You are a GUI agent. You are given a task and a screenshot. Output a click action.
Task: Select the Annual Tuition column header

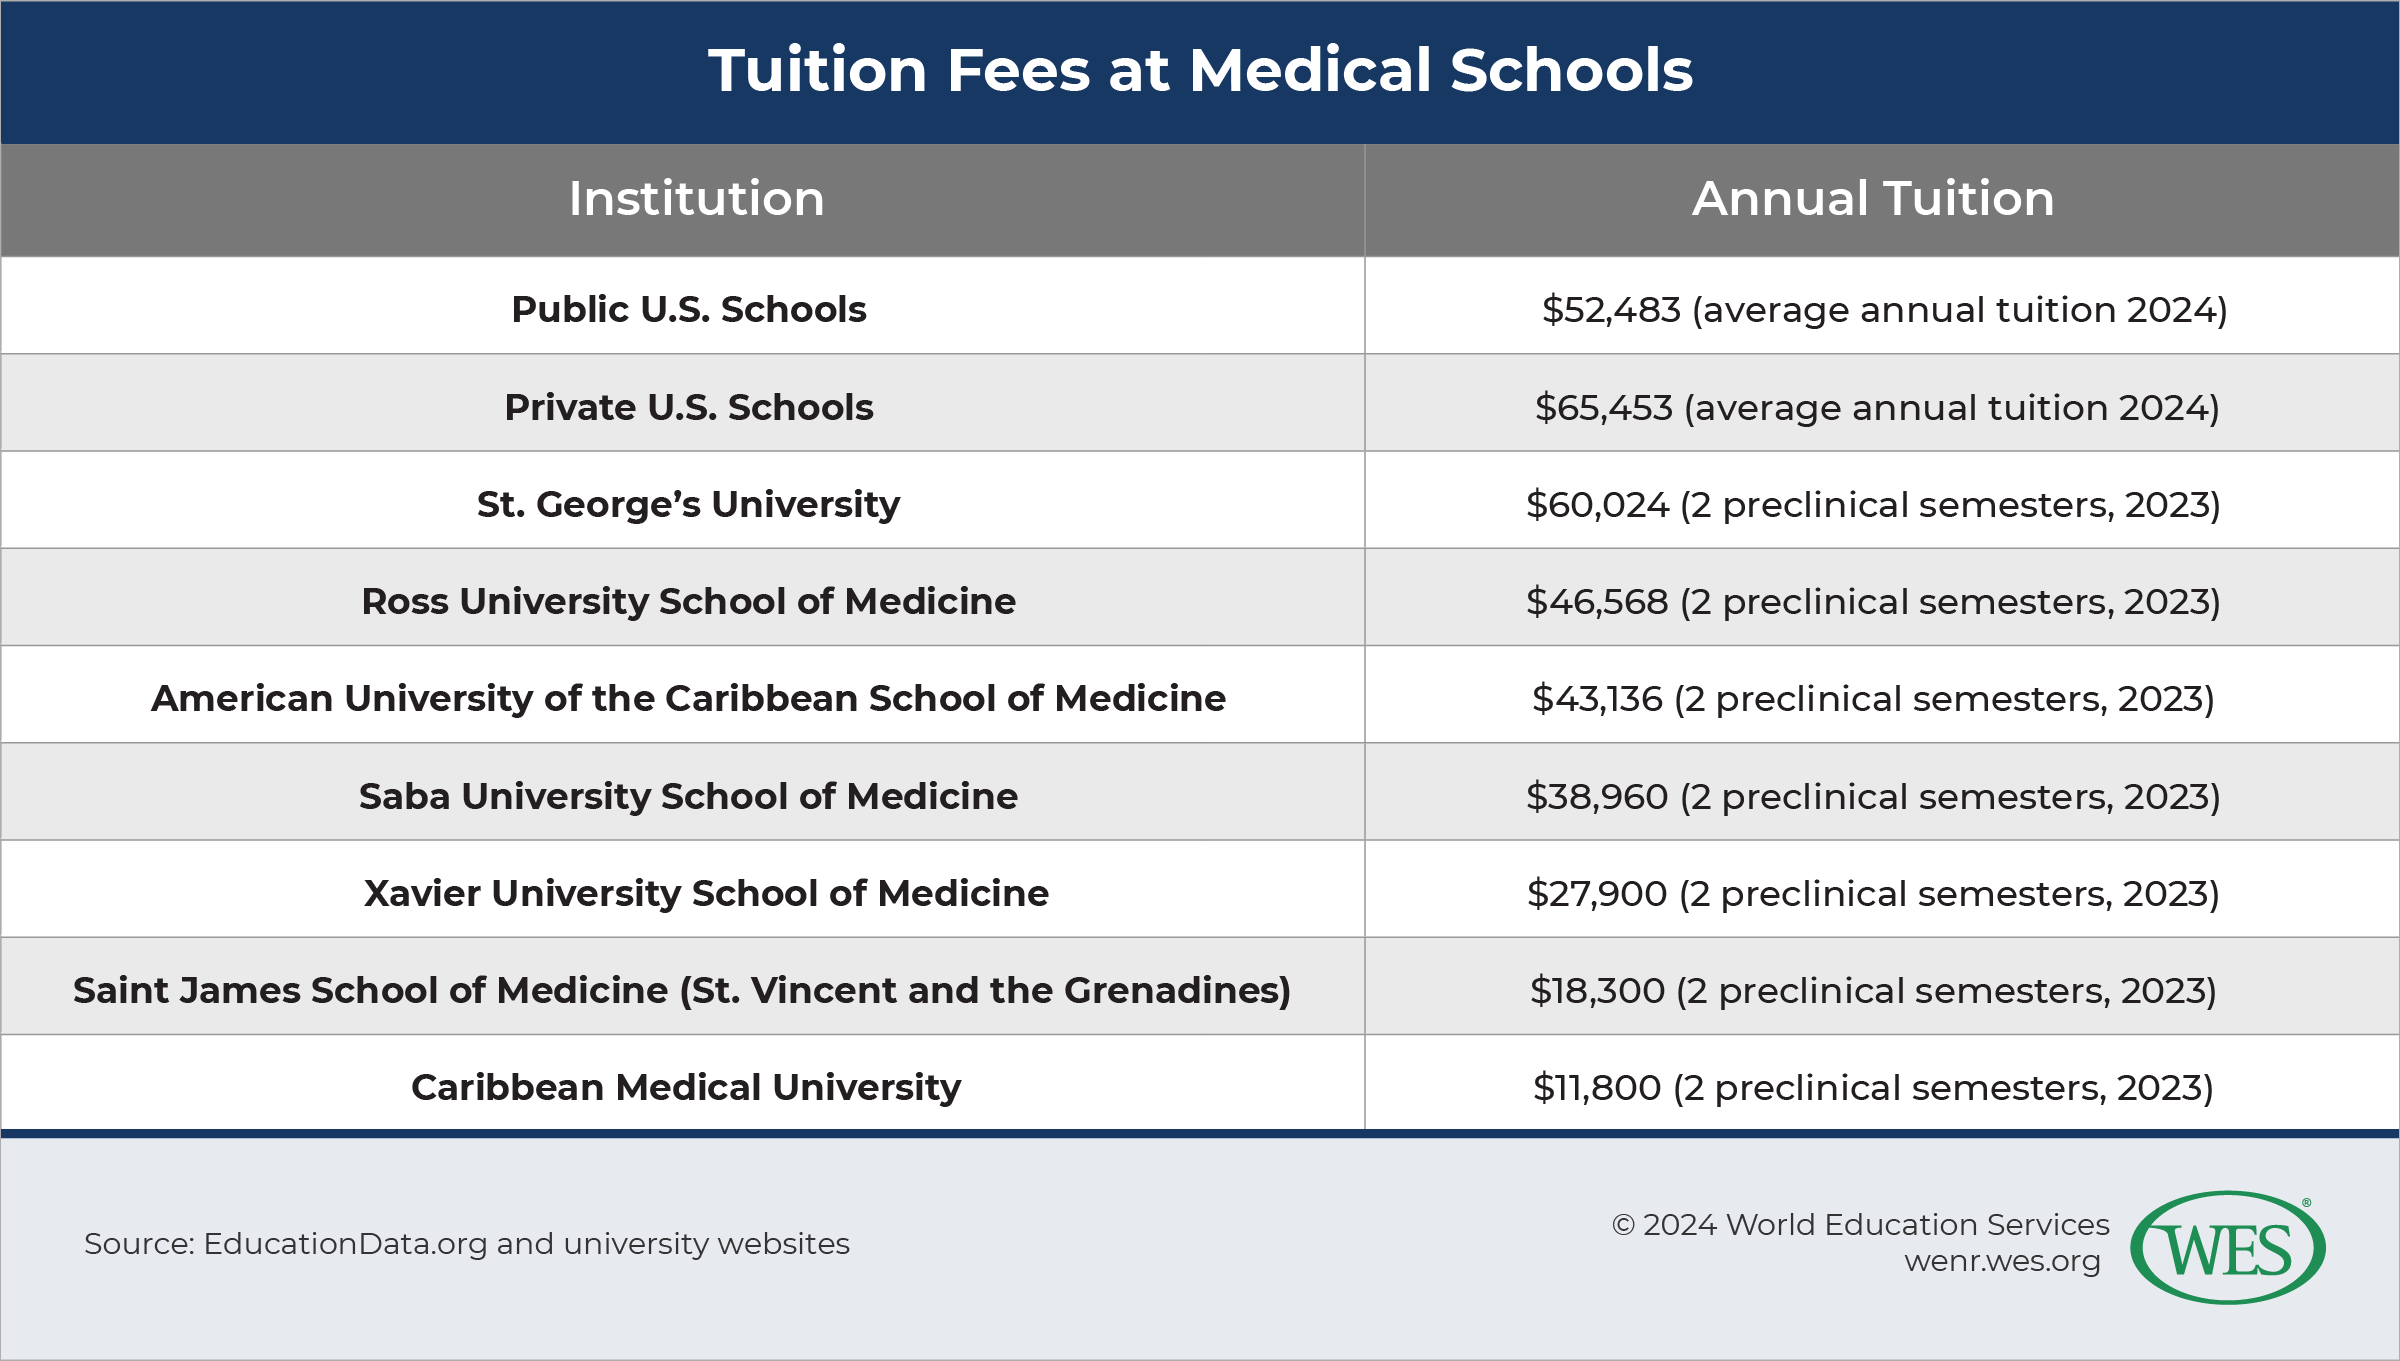(1872, 199)
